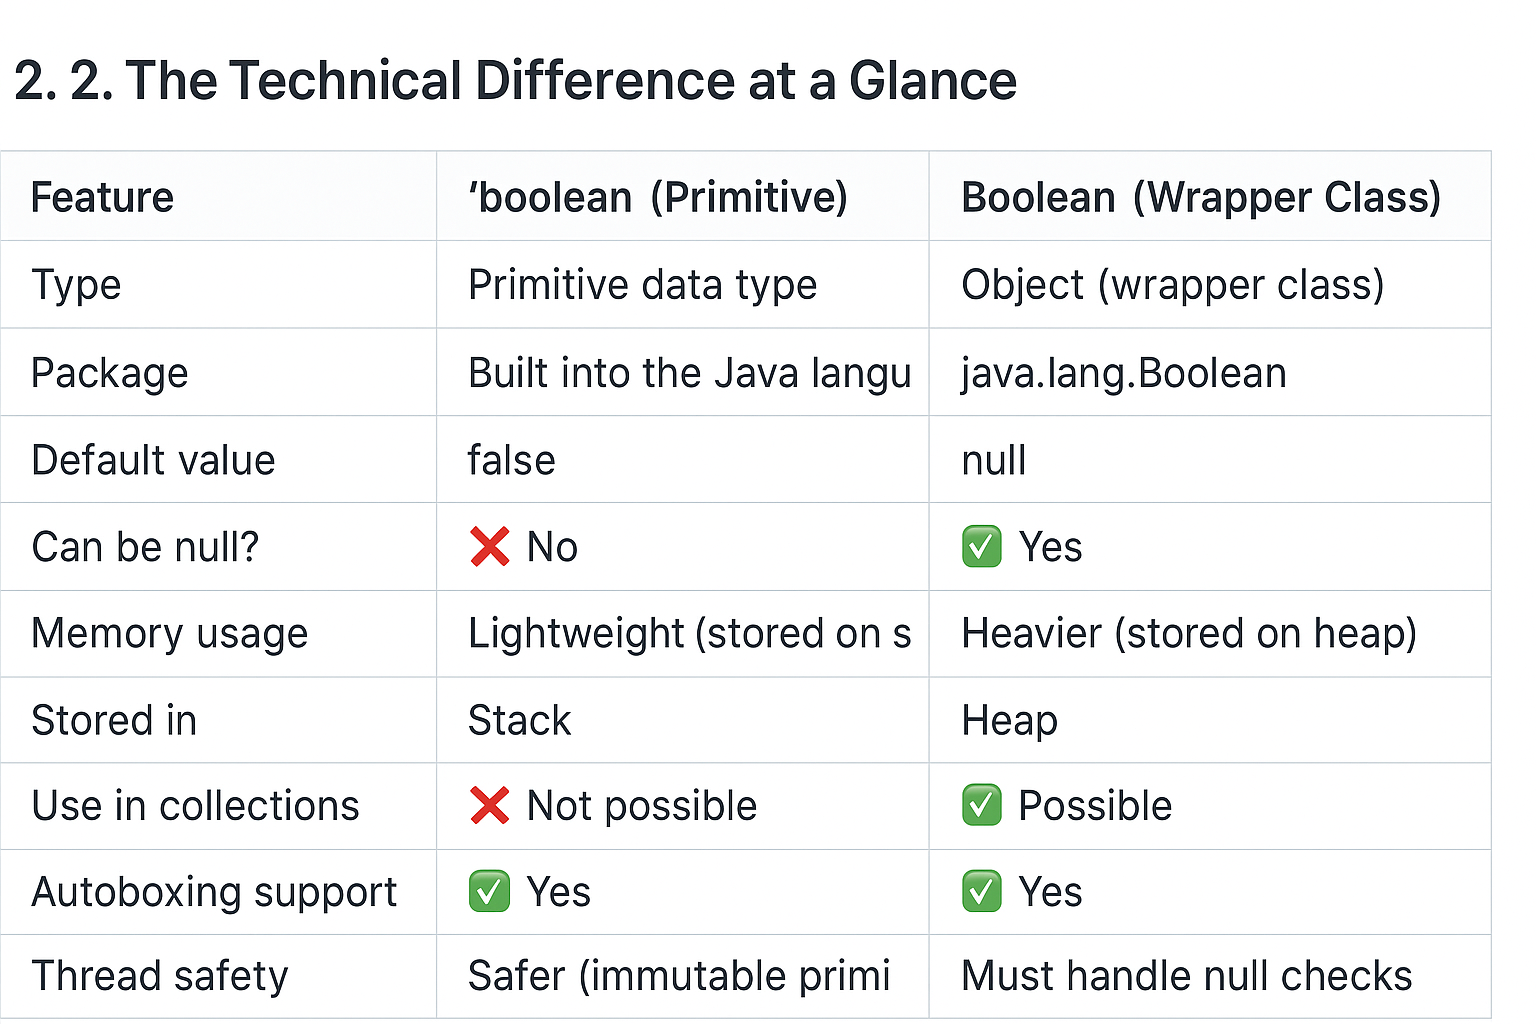The image size is (1536, 1024).
Task: Click the "Must handle null checks" cell
Action: coord(1186,976)
